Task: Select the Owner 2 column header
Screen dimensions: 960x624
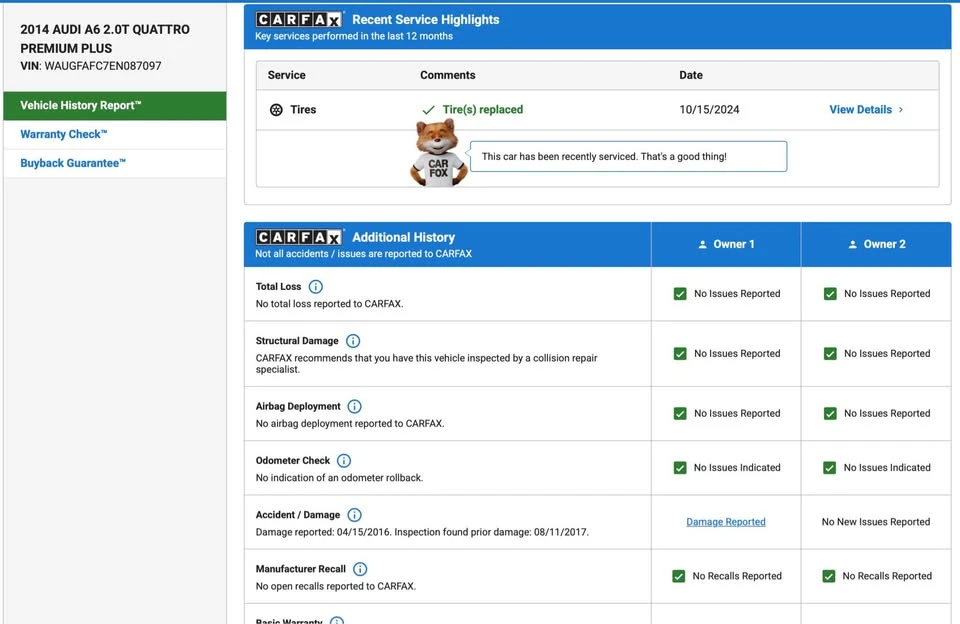Action: point(876,244)
